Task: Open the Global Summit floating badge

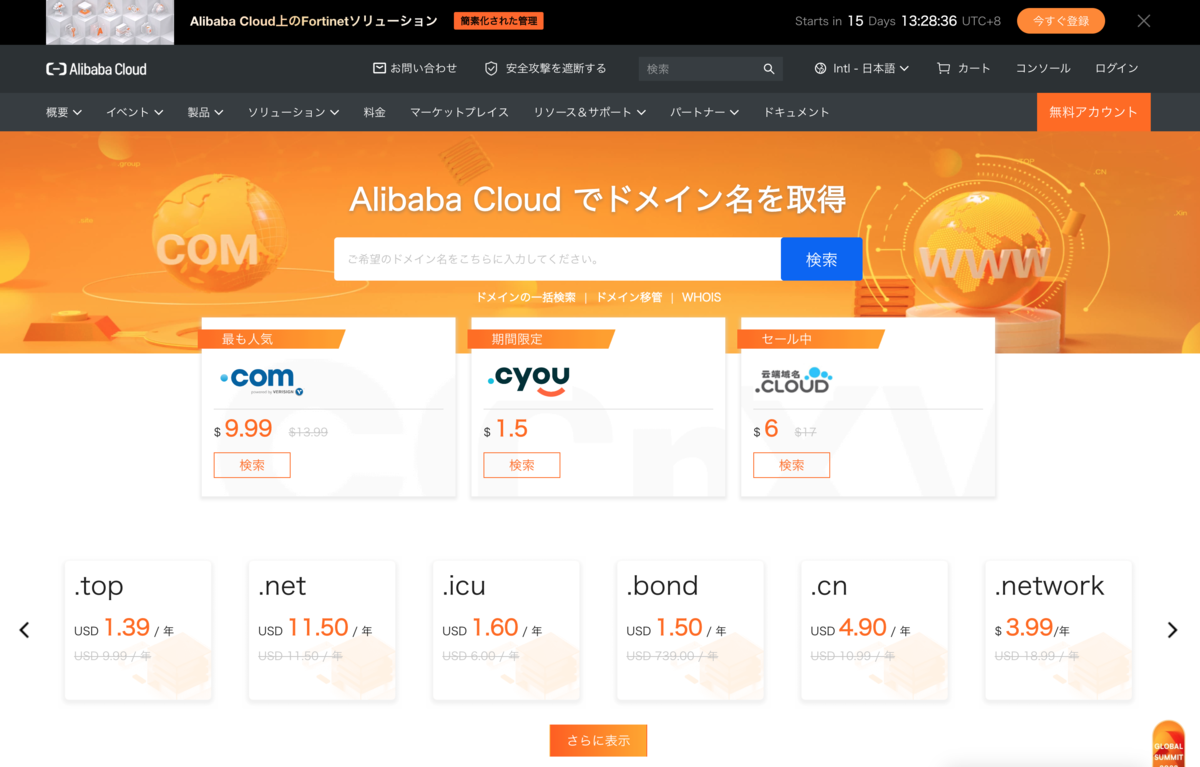Action: tap(1168, 744)
